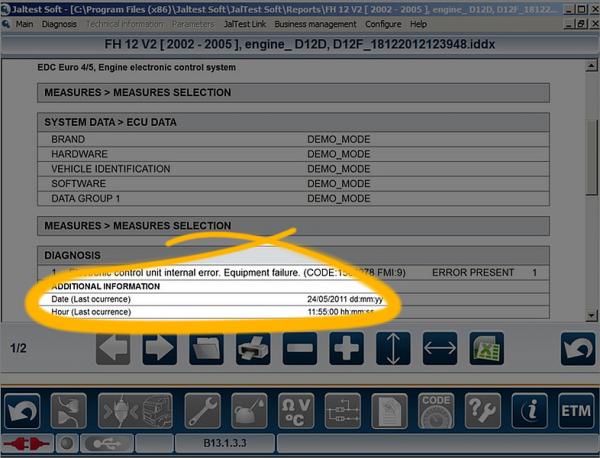This screenshot has height=458, width=600.
Task: Export report to Excel icon
Action: coord(486,348)
